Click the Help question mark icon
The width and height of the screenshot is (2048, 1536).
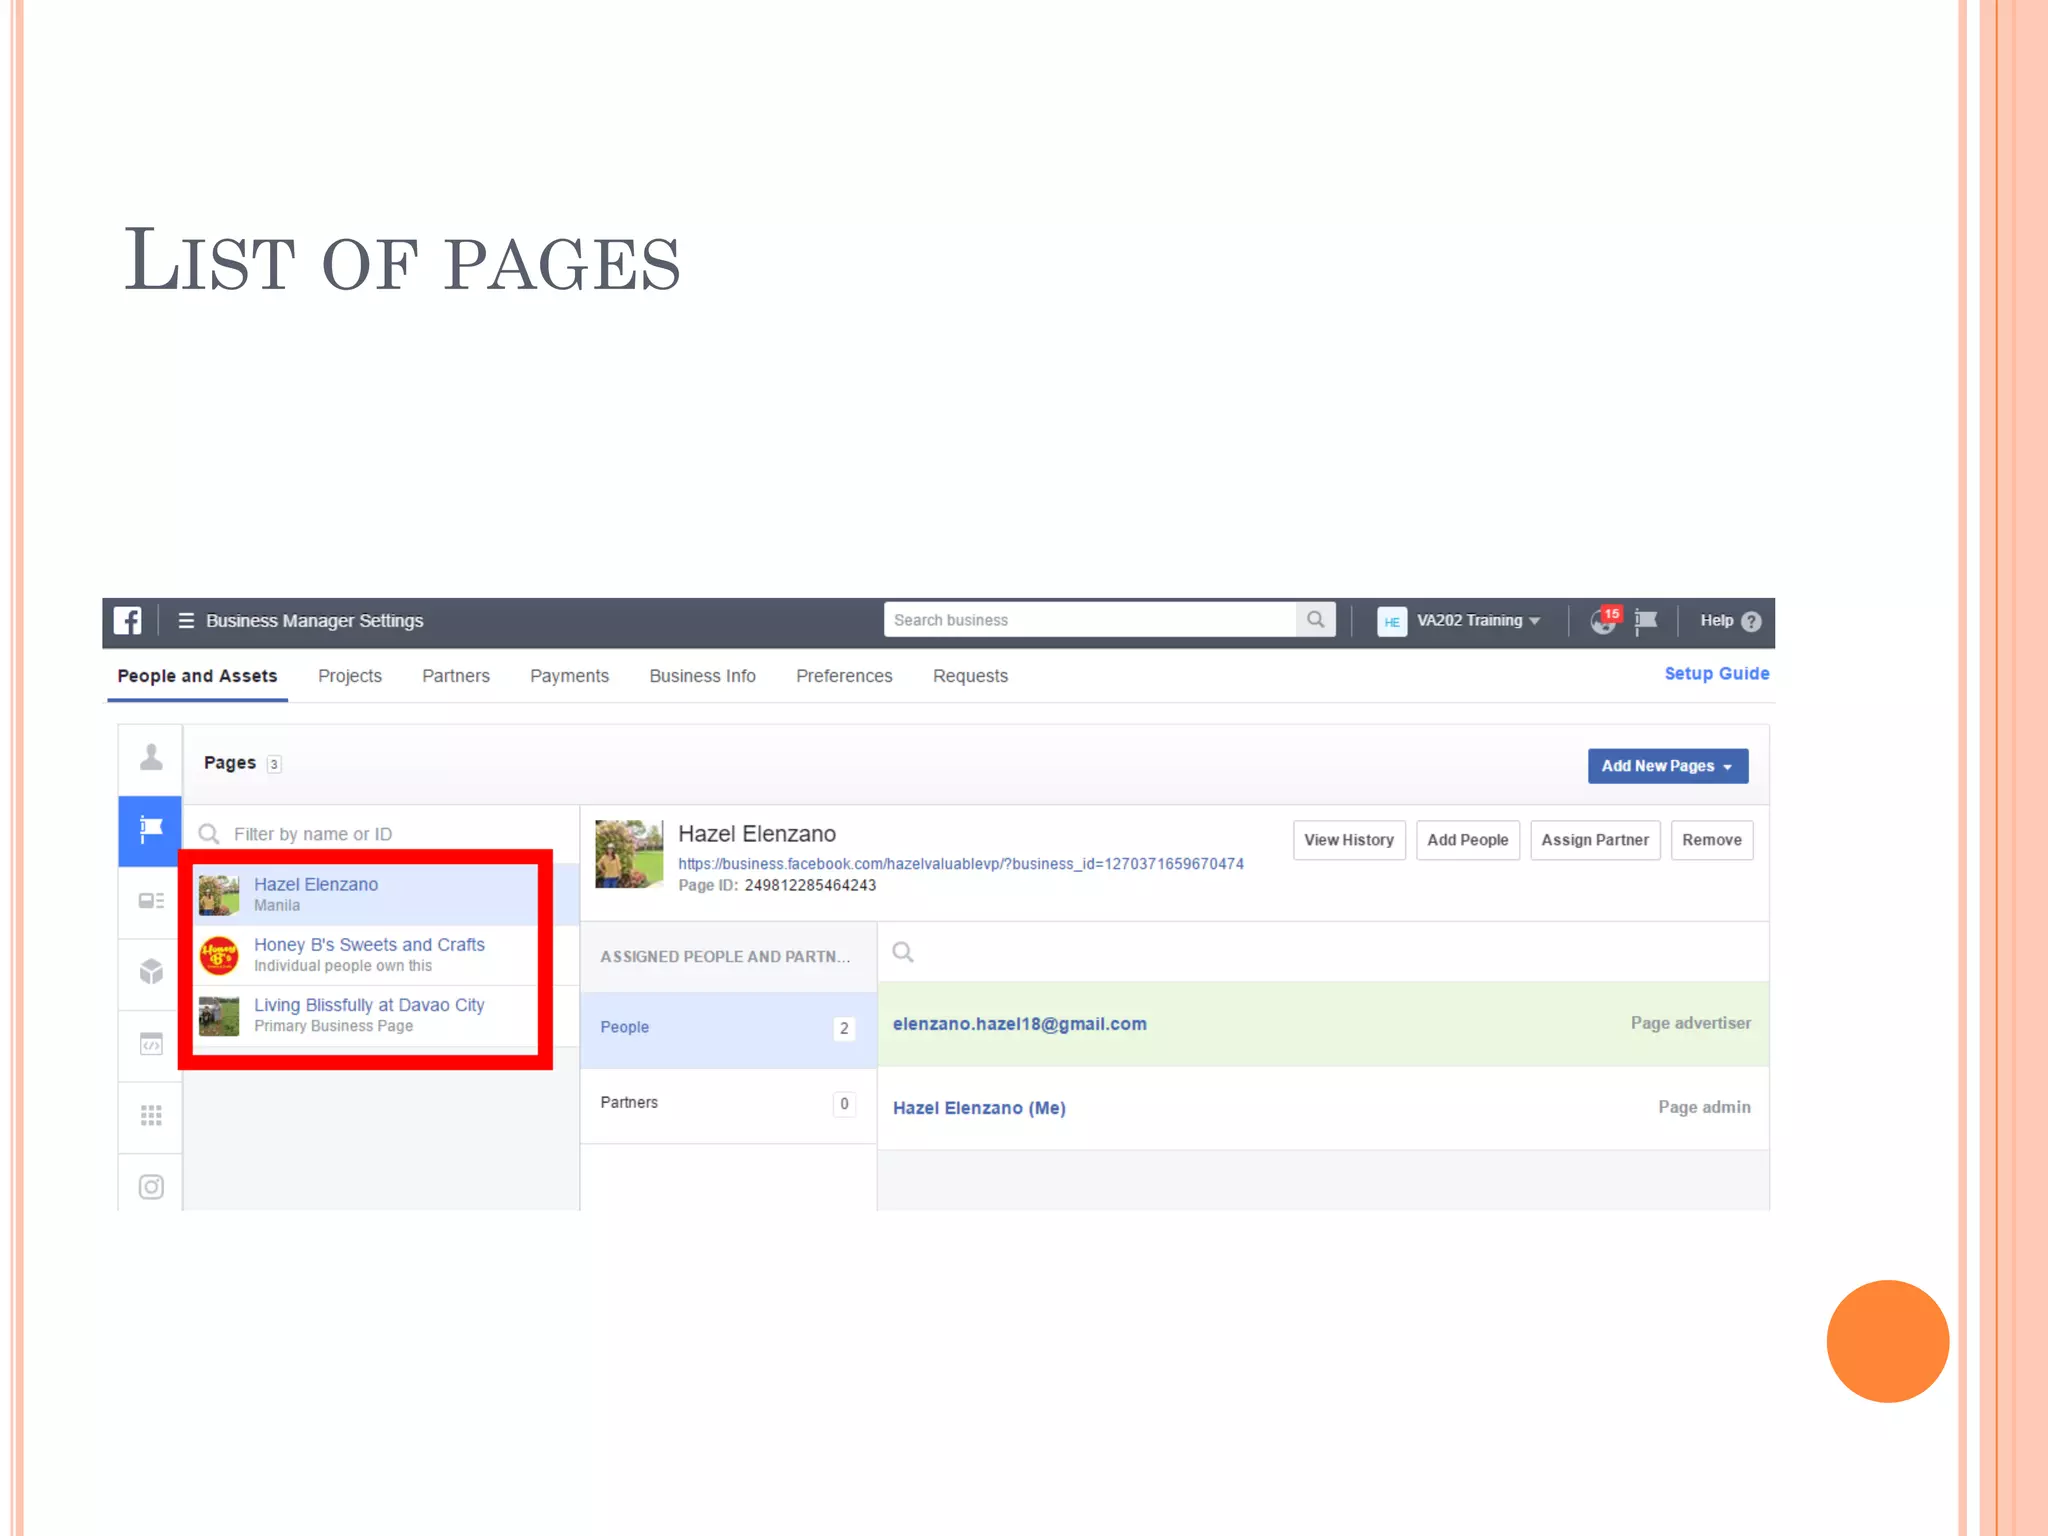coord(1751,621)
